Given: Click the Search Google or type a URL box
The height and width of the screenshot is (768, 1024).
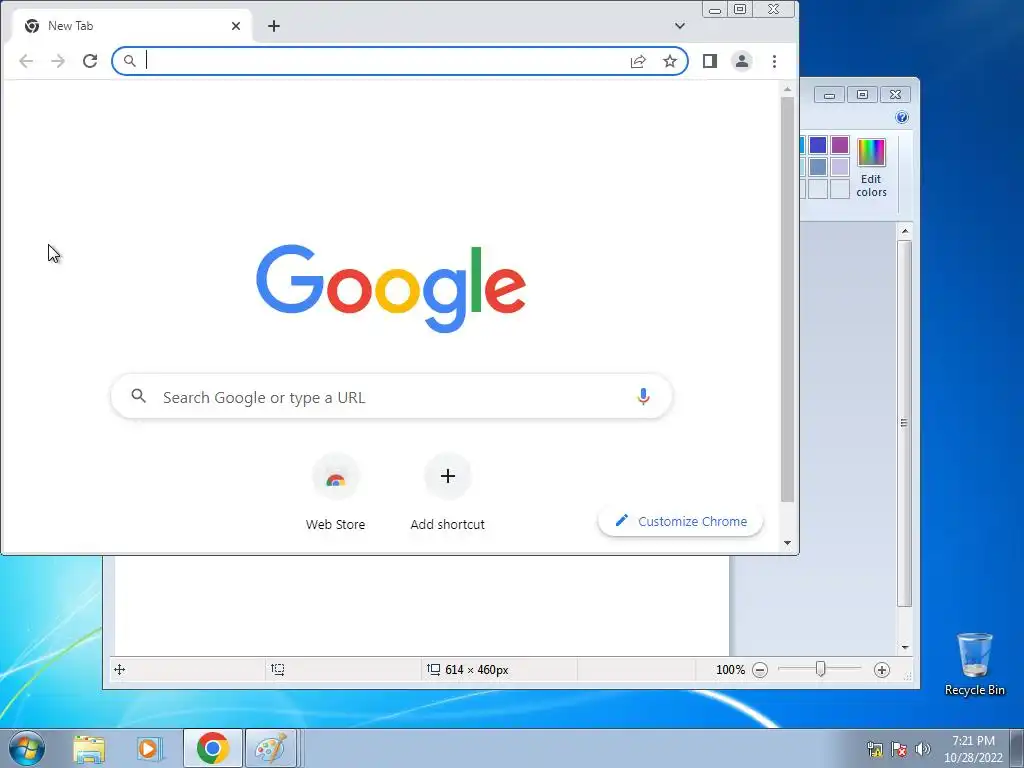Looking at the screenshot, I should (x=391, y=396).
